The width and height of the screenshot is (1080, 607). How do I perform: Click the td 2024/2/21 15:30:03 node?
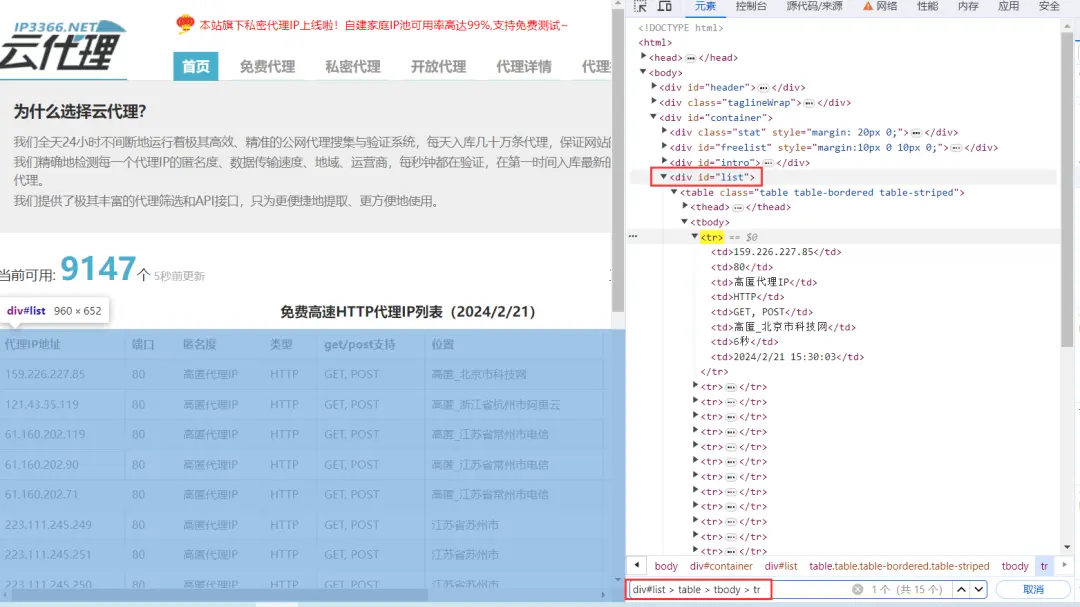point(787,357)
